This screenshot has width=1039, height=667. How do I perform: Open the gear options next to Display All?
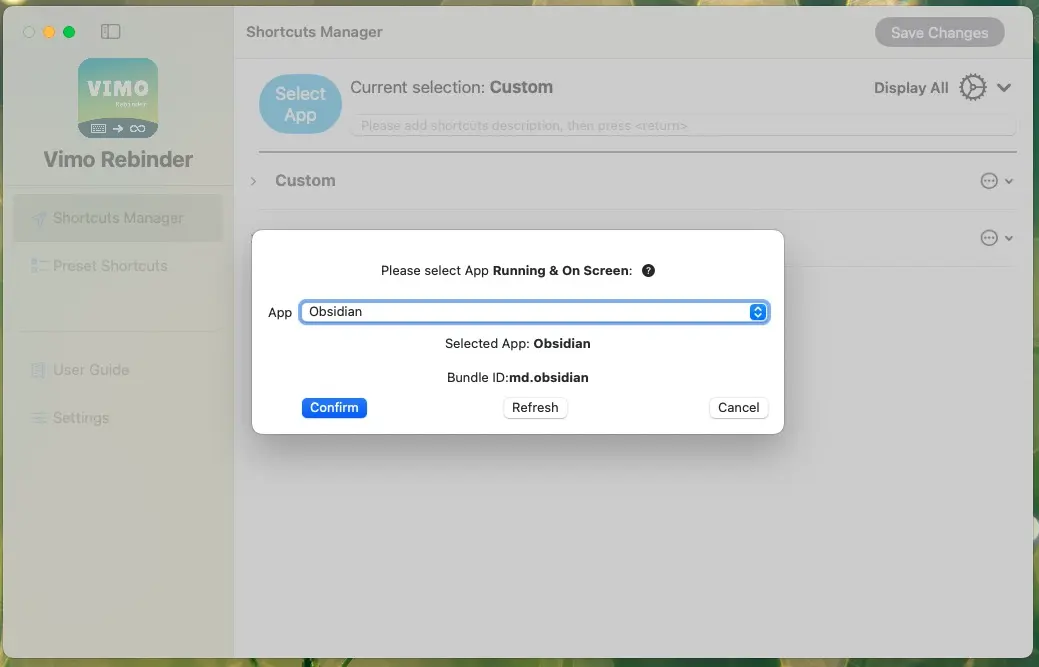(972, 88)
